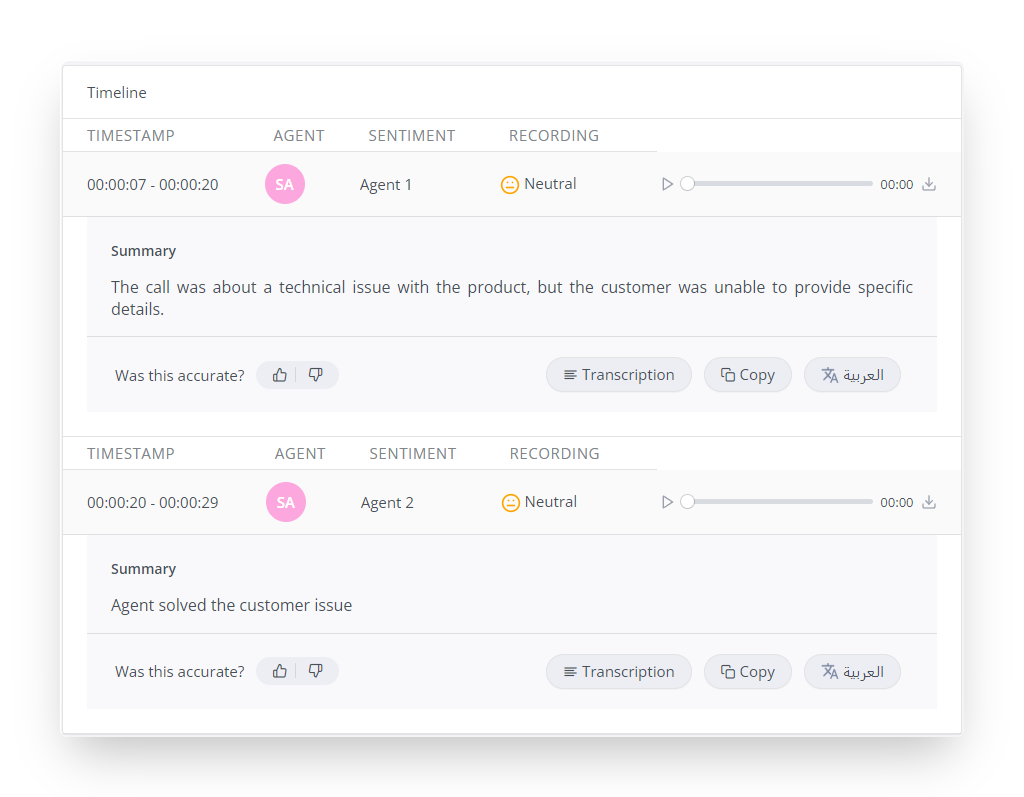Open Transcription for Agent 2 segment
1024x797 pixels.
(x=618, y=672)
